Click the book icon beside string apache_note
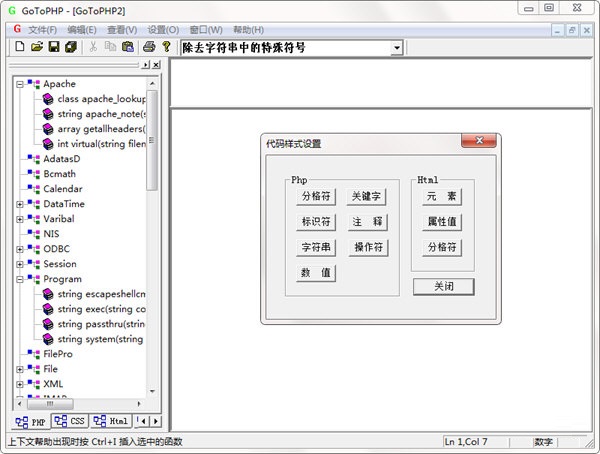This screenshot has height=454, width=600. [x=48, y=114]
